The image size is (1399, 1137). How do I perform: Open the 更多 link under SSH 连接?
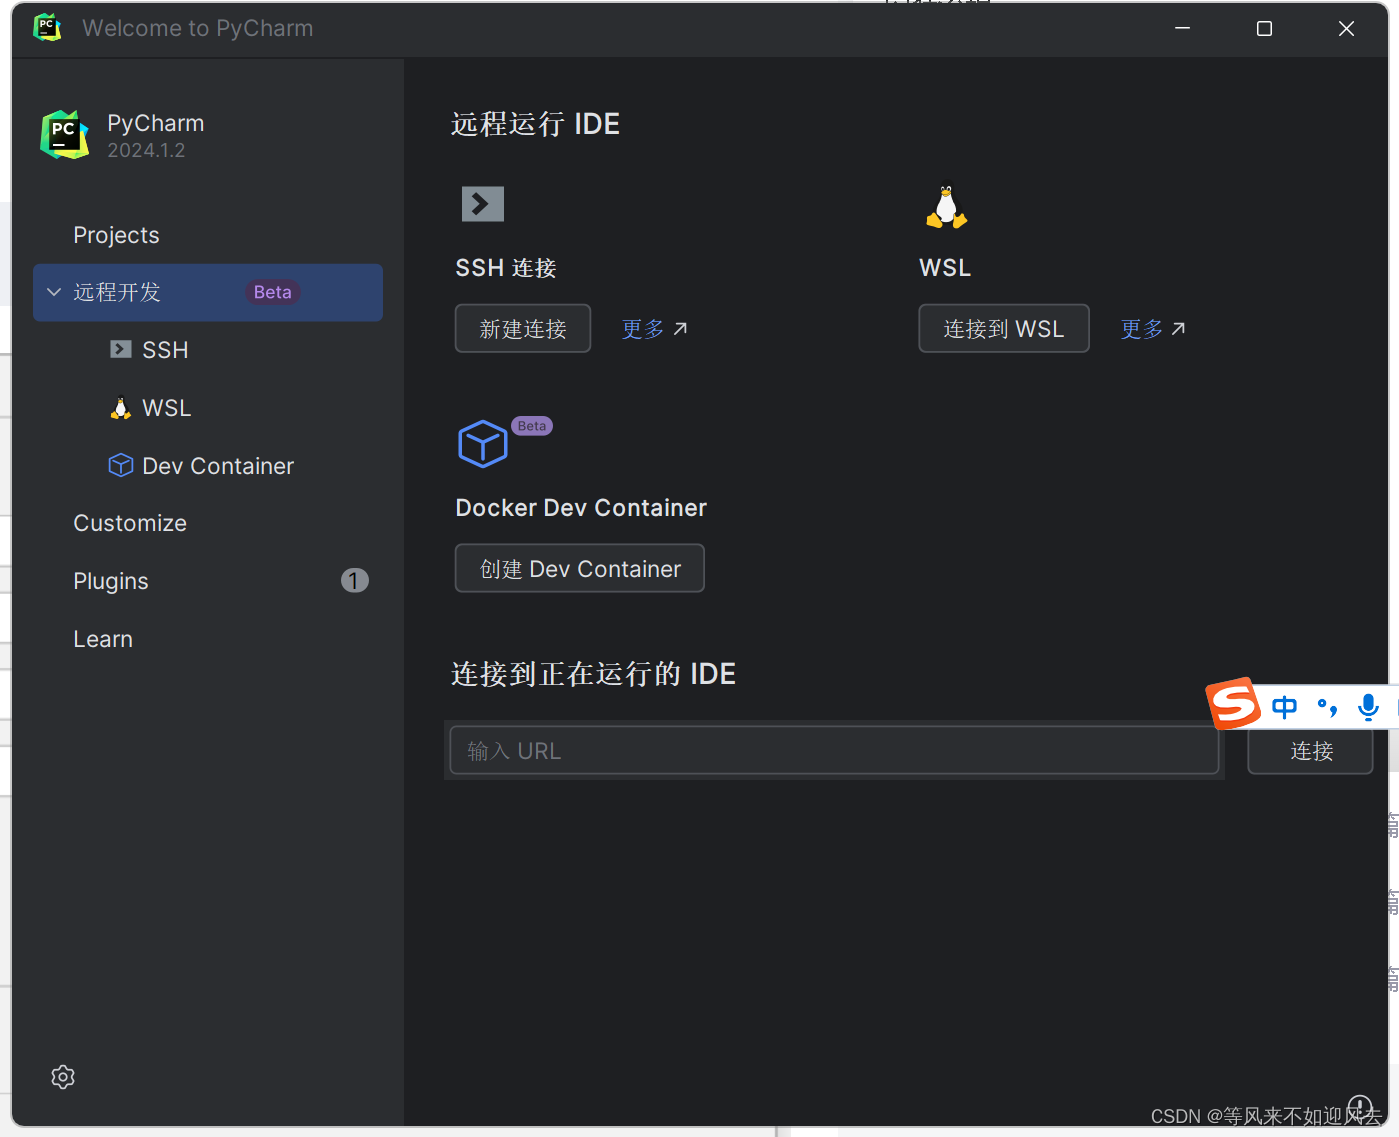coord(654,329)
